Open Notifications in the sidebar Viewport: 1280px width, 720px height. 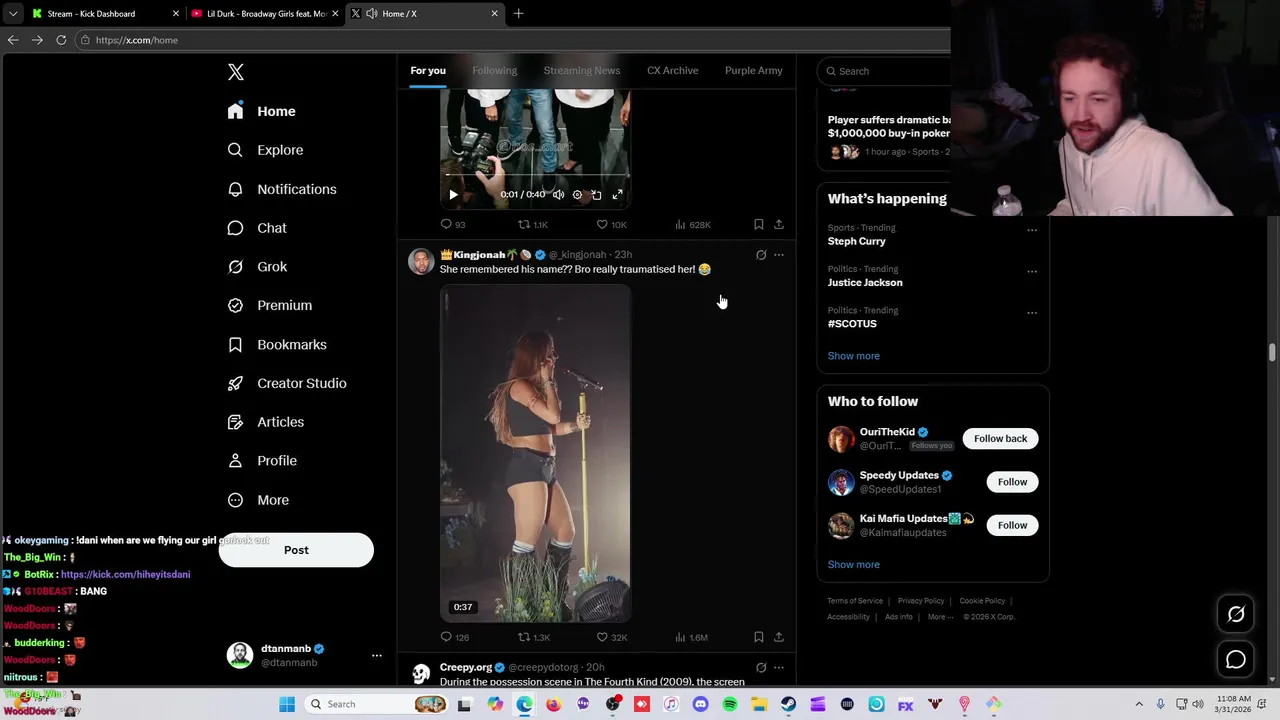(282, 189)
